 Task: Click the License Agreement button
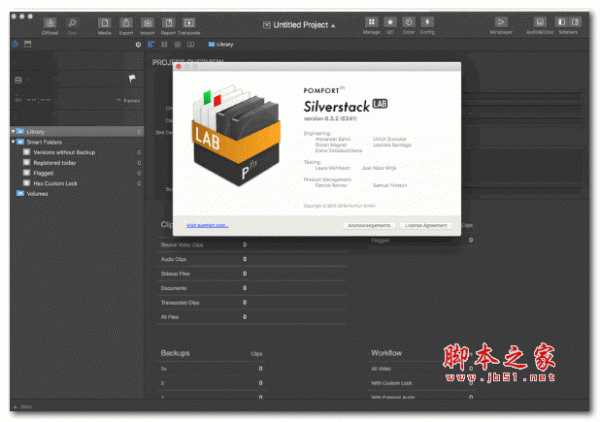click(x=426, y=225)
